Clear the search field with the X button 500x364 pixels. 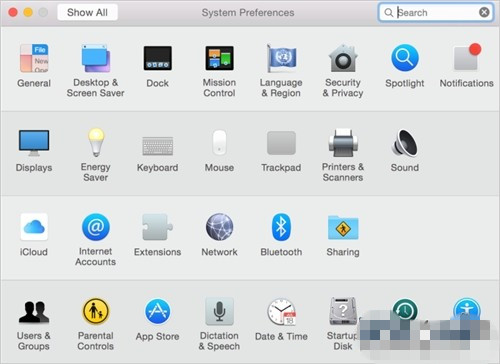pyautogui.click(x=484, y=13)
